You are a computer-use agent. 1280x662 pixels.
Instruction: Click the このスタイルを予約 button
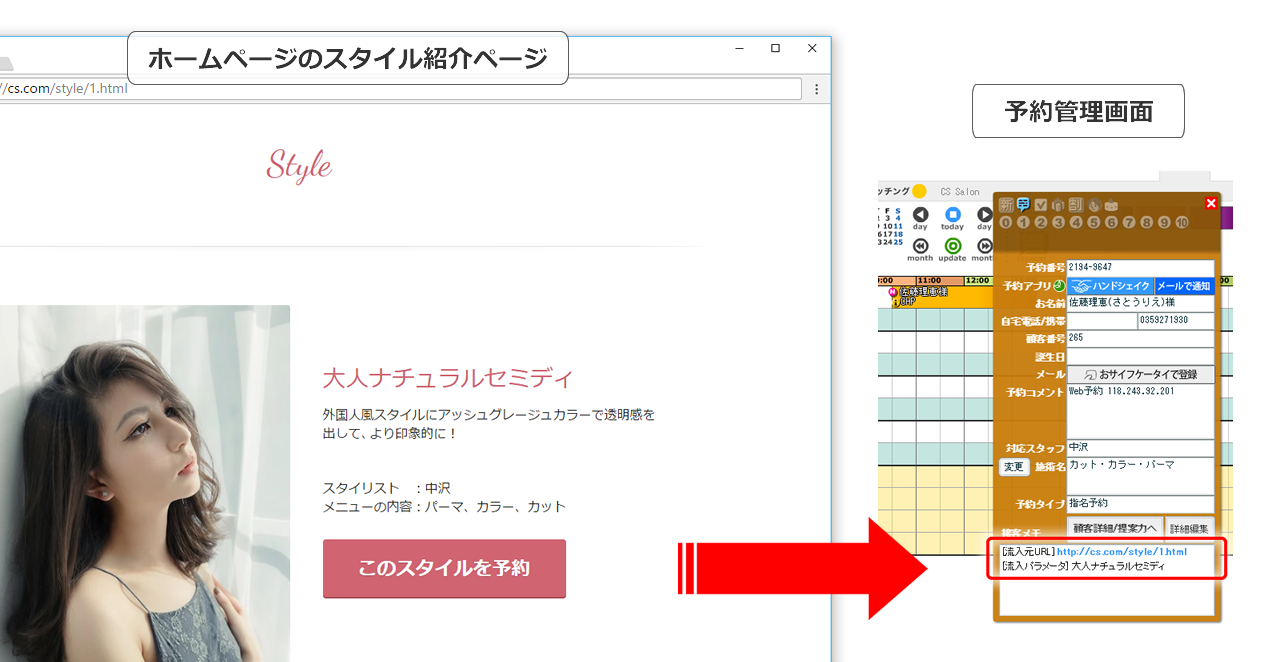444,569
